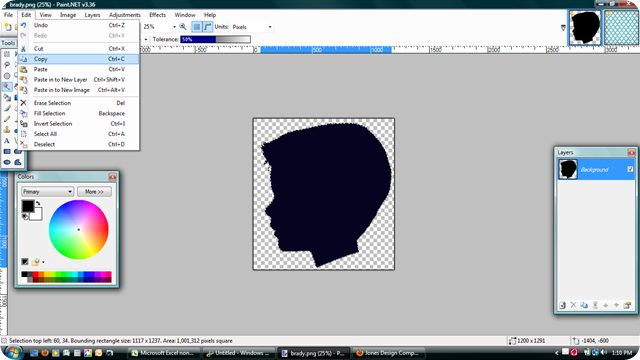Add a new layer in Layers panel
Viewport: 640px width, 360px height.
(x=562, y=305)
